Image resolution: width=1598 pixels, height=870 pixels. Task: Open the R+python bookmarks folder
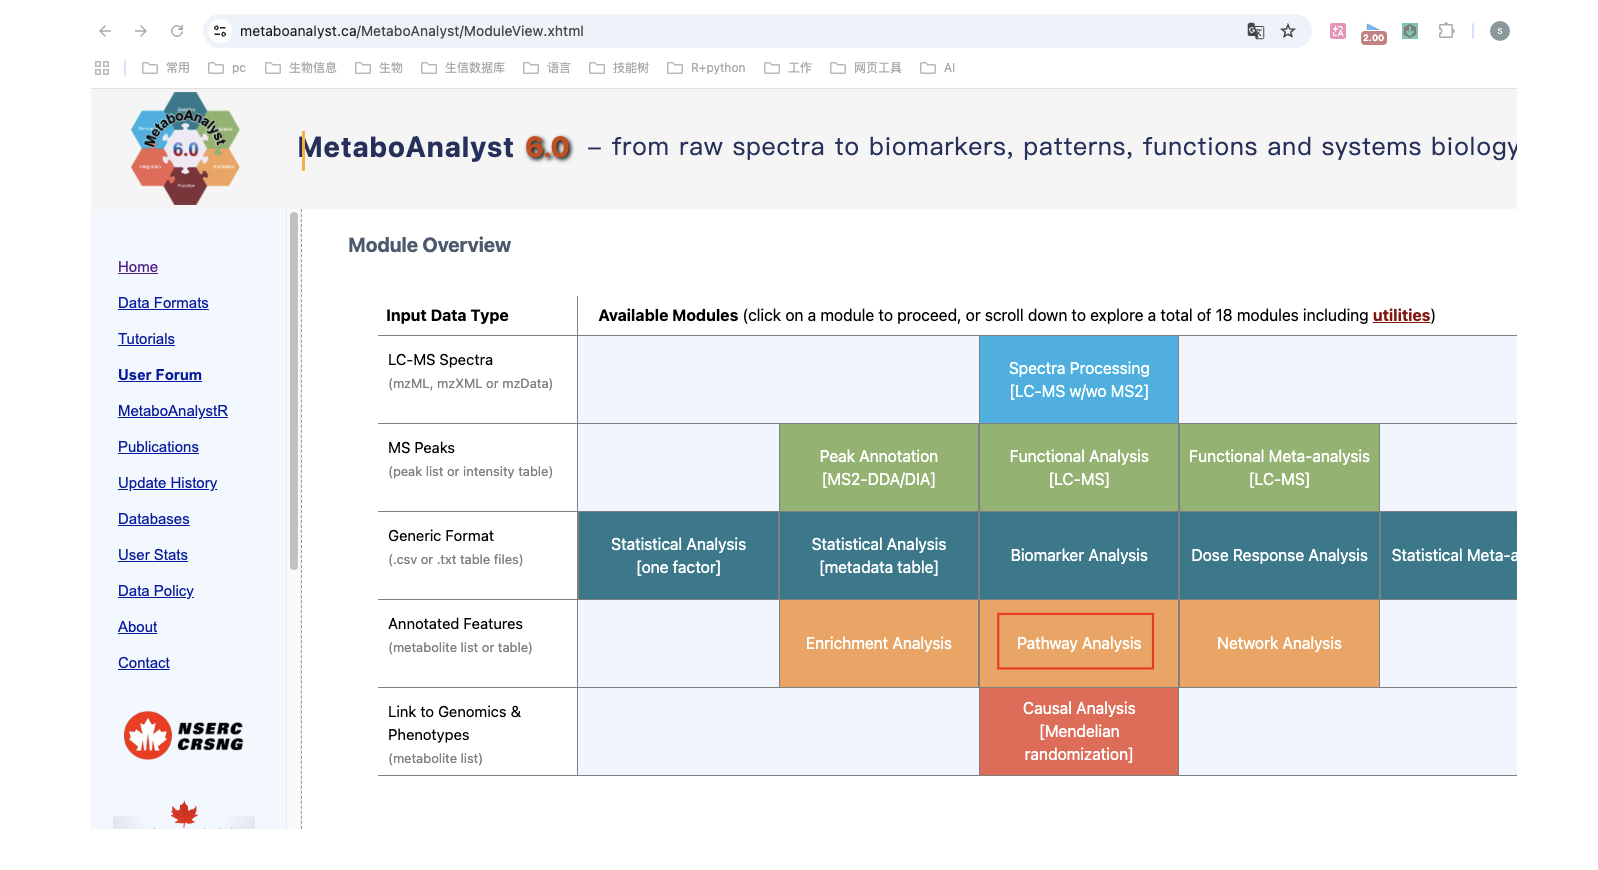[706, 68]
